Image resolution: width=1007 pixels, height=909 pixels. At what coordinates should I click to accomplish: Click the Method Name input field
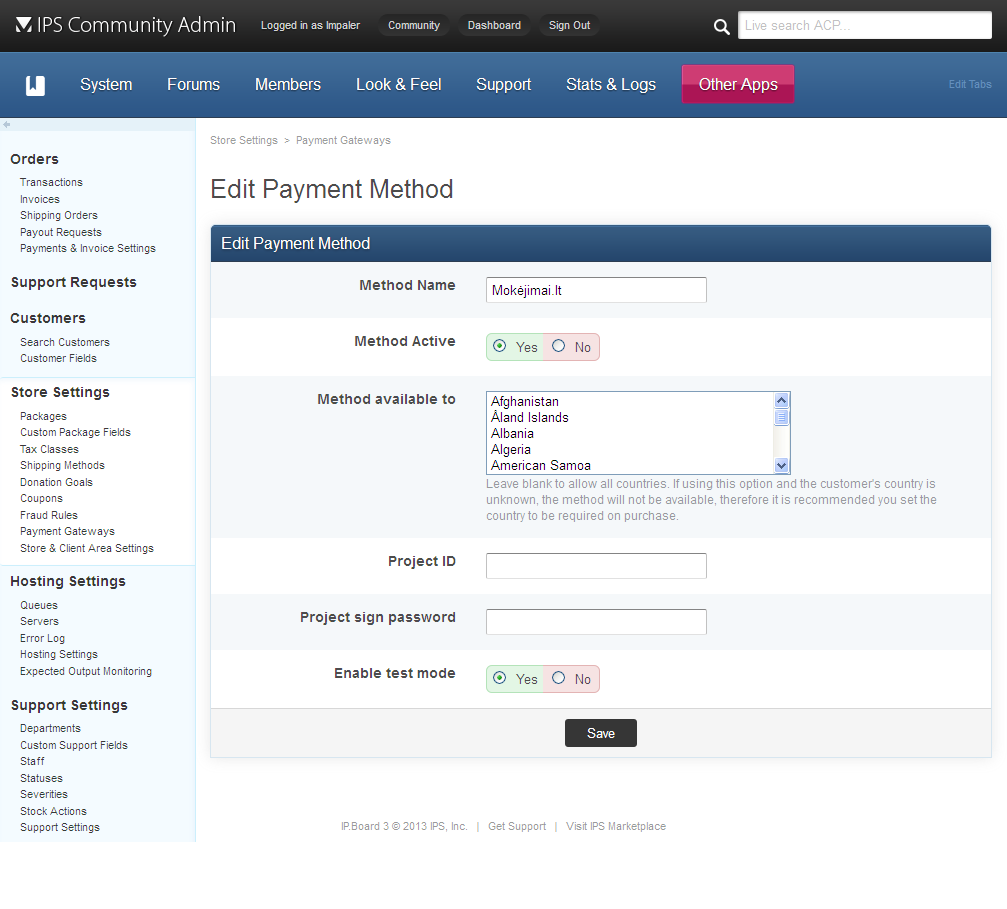tap(596, 290)
